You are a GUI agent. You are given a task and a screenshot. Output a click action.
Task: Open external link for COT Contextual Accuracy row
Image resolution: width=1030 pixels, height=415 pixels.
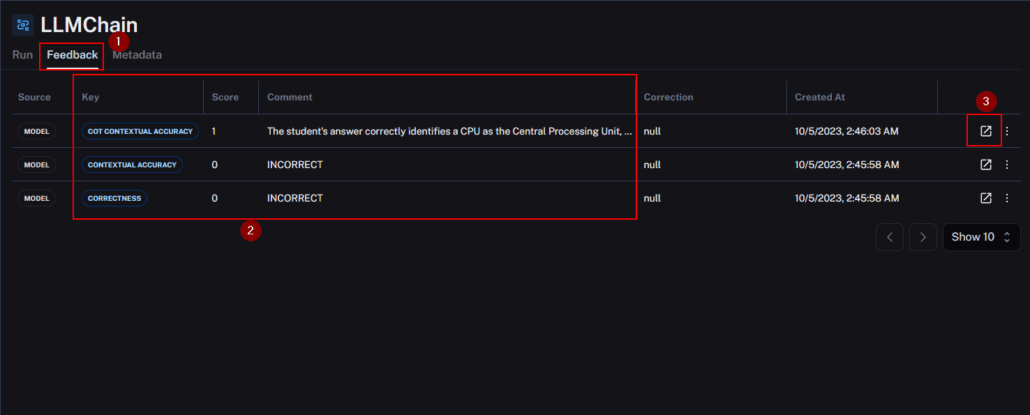pyautogui.click(x=985, y=131)
